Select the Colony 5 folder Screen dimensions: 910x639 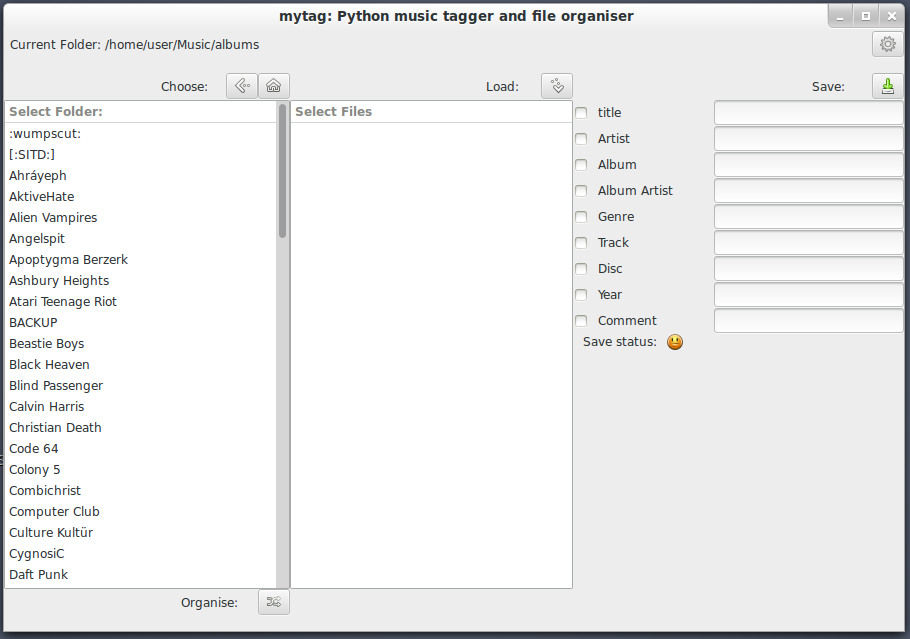(140, 470)
